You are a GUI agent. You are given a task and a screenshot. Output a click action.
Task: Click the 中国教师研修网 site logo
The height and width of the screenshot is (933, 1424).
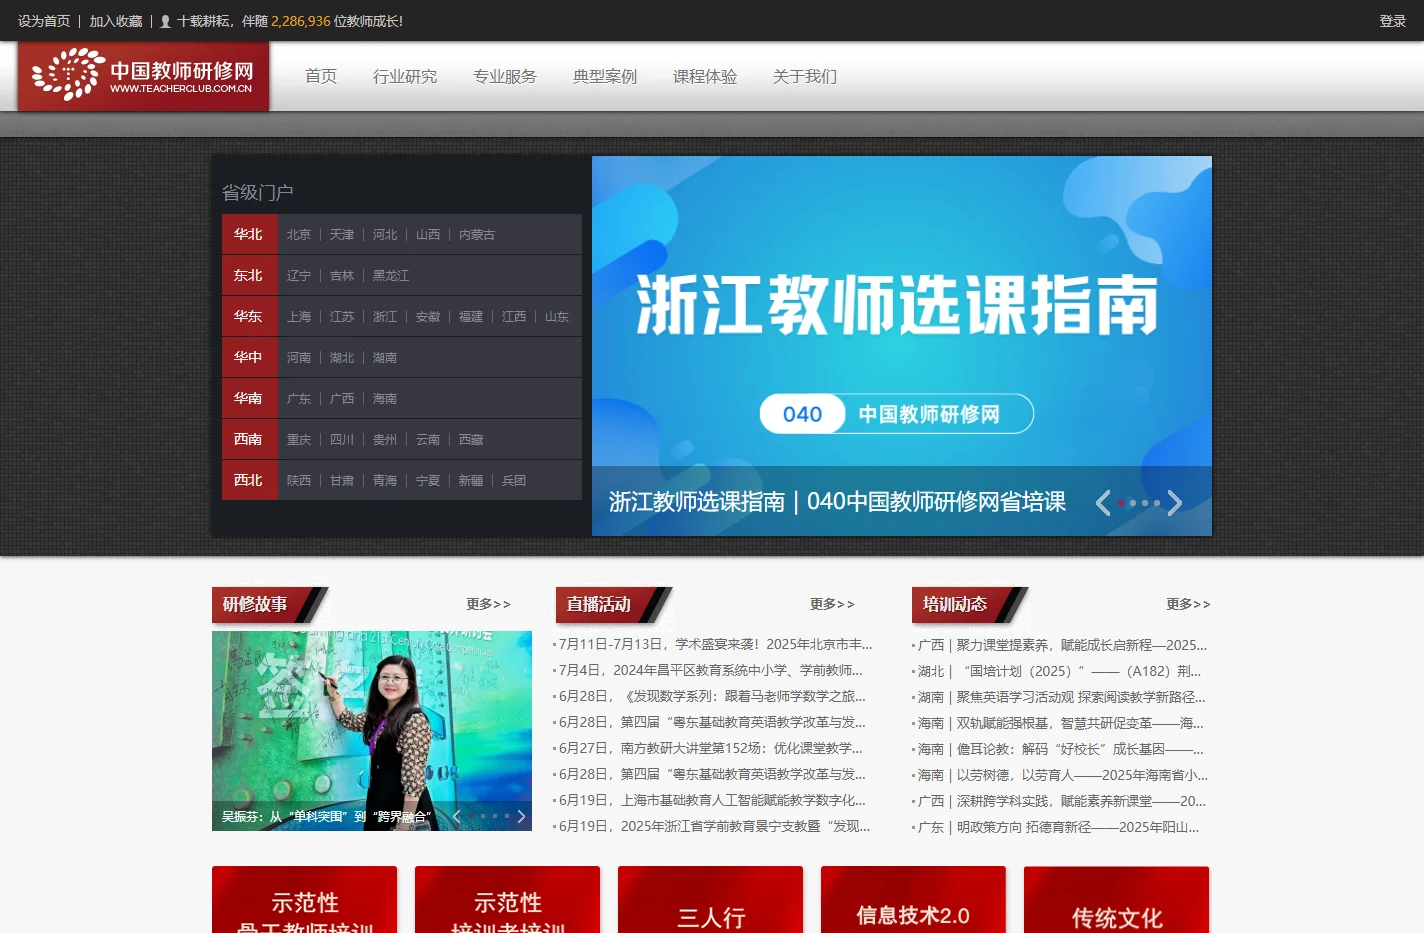pos(143,76)
